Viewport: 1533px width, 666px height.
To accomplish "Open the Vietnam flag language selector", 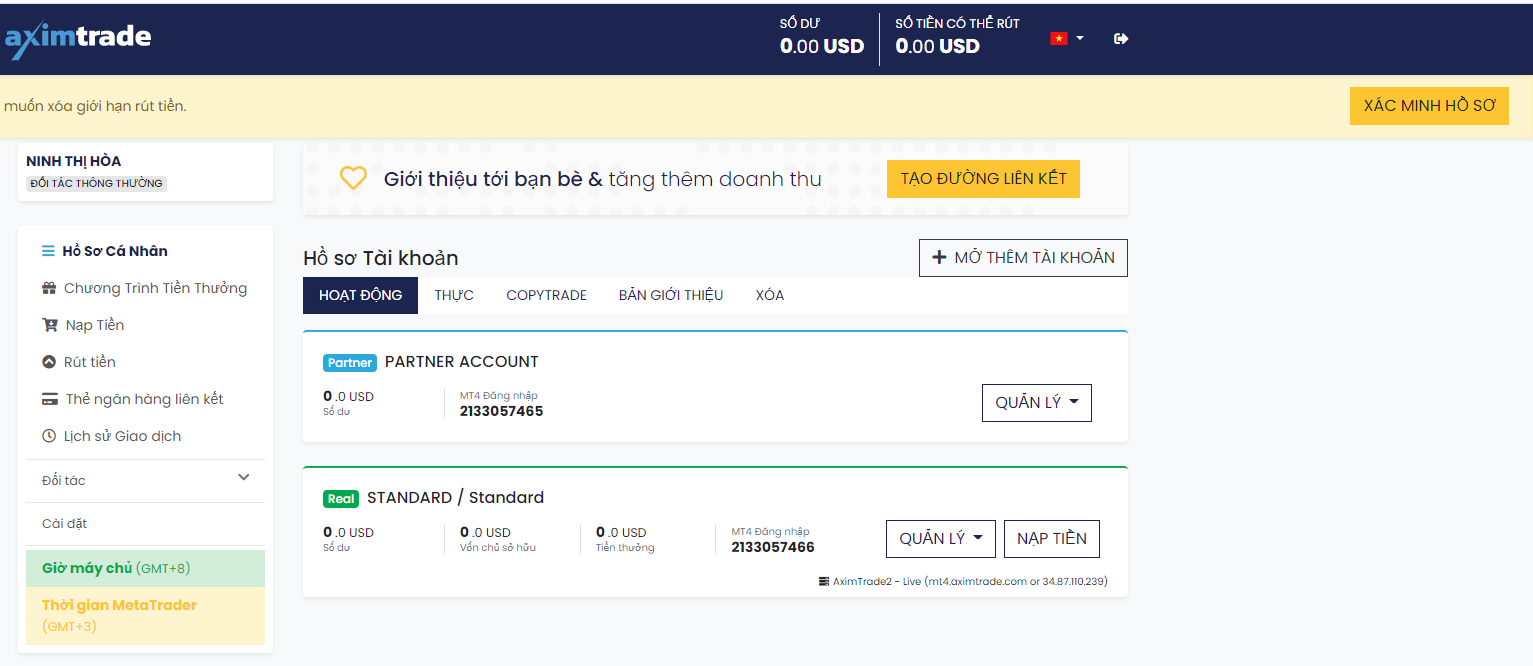I will coord(1067,39).
